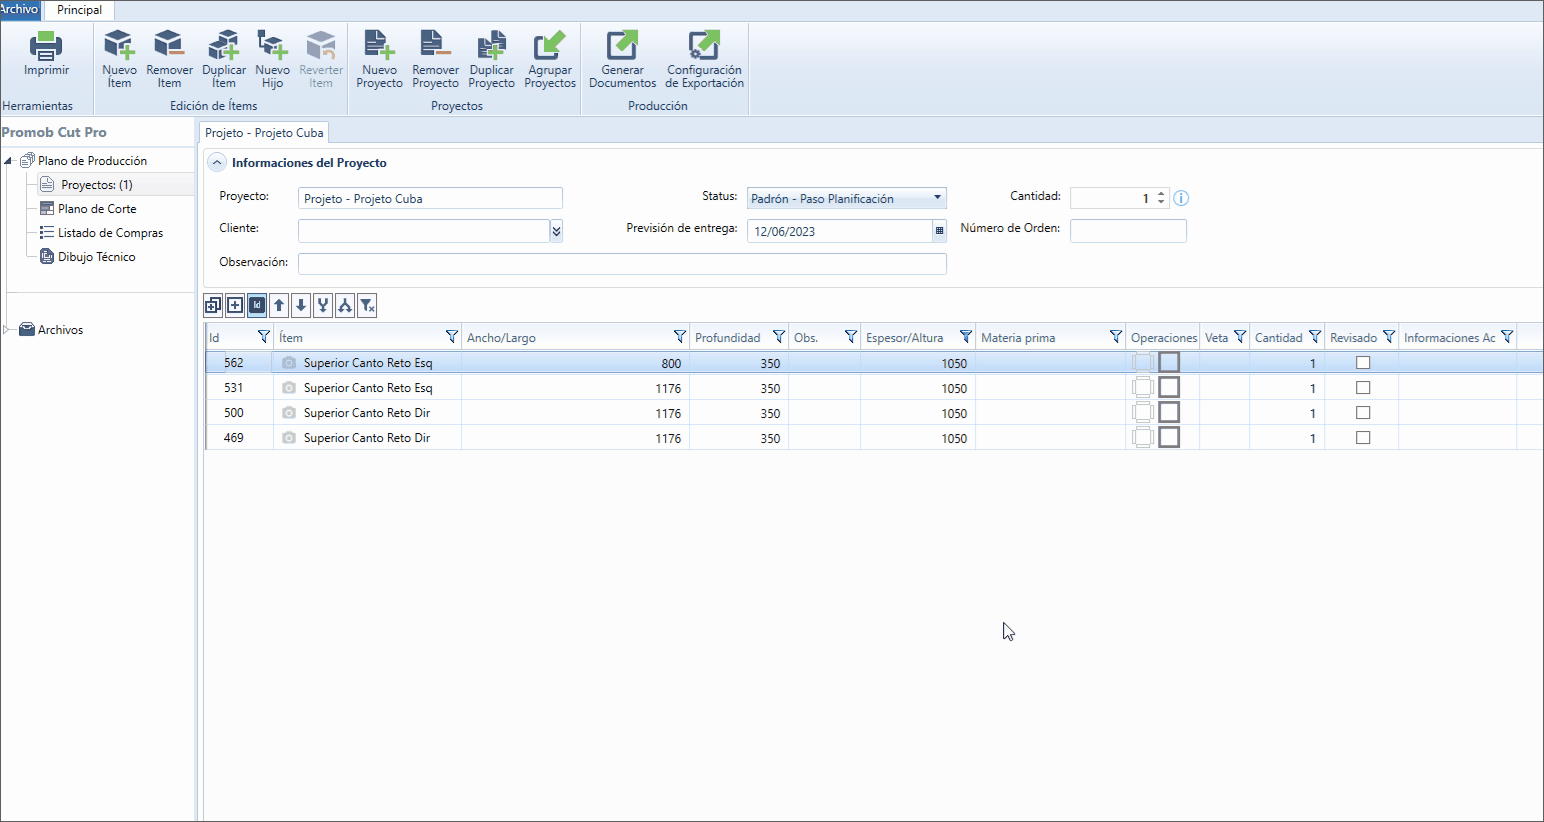Select the Projeto - Projeto Cuba tab
Image resolution: width=1544 pixels, height=822 pixels.
[x=264, y=133]
